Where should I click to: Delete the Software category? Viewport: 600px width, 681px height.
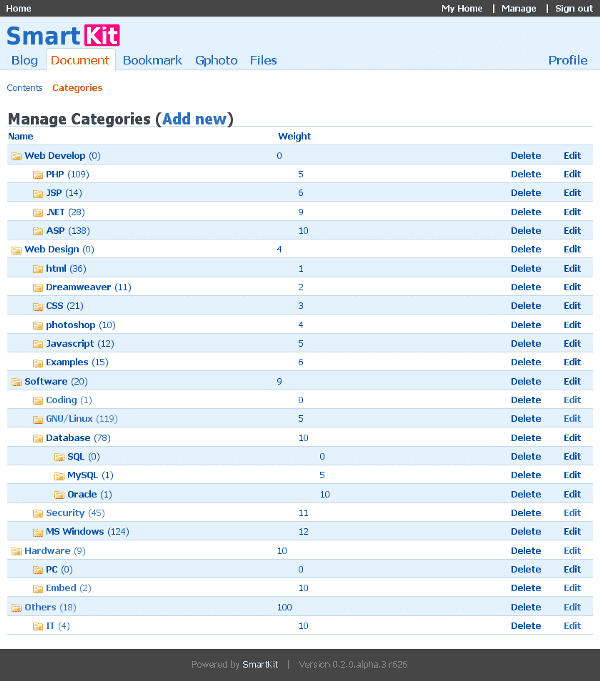[526, 382]
